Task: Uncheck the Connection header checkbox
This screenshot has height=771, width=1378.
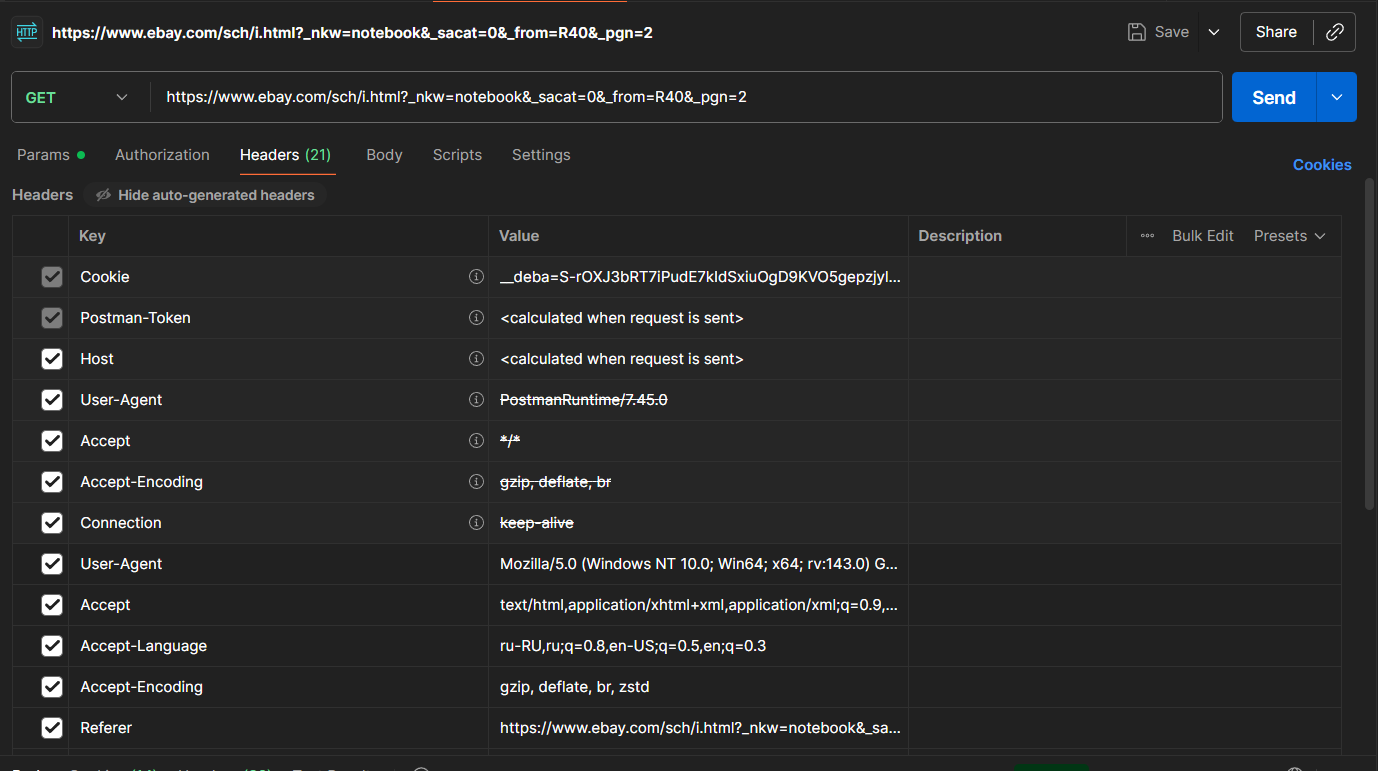Action: (52, 523)
